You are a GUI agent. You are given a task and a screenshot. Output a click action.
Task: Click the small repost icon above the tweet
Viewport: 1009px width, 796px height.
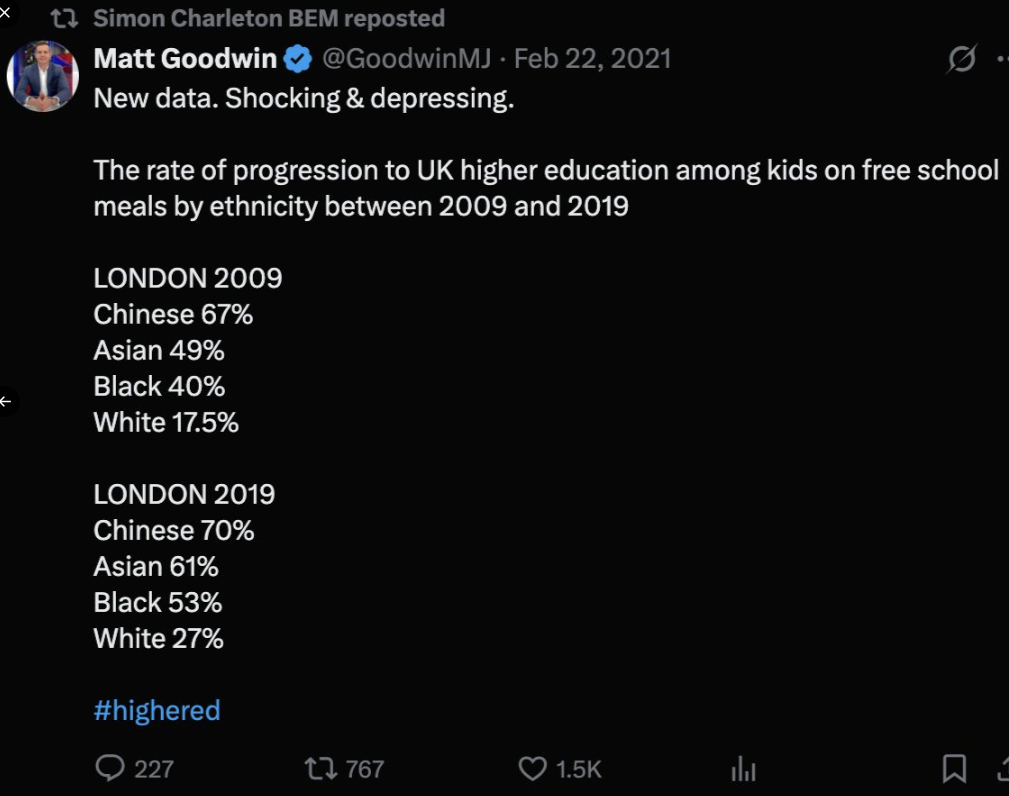point(66,18)
